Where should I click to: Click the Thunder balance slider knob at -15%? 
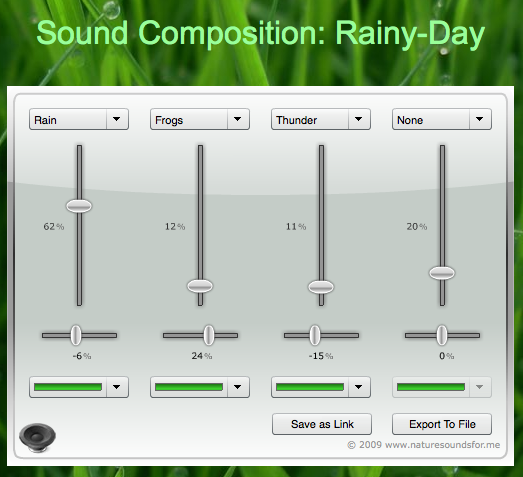(x=315, y=335)
